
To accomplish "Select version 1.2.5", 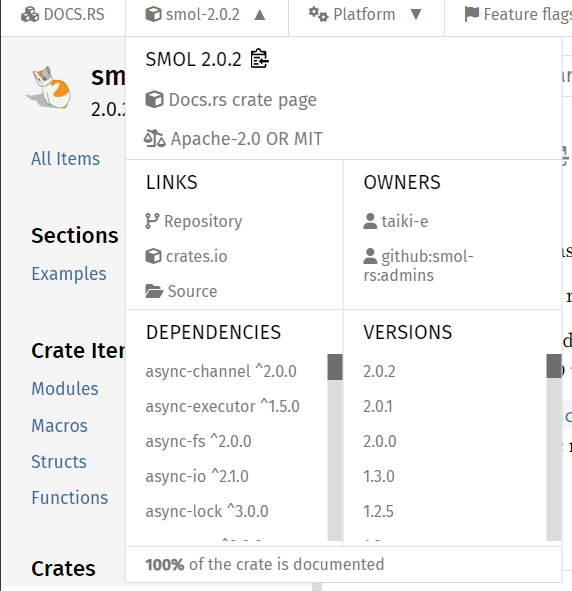I will (x=378, y=511).
